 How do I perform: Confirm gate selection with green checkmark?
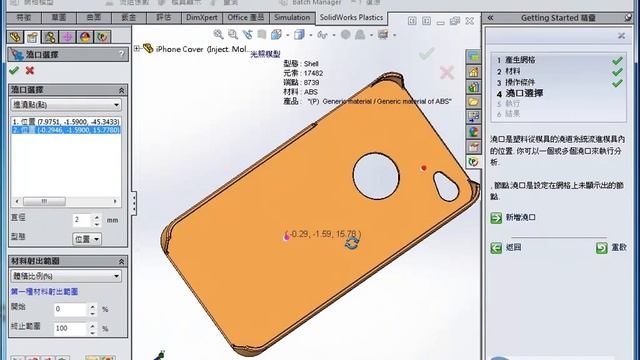coord(14,71)
